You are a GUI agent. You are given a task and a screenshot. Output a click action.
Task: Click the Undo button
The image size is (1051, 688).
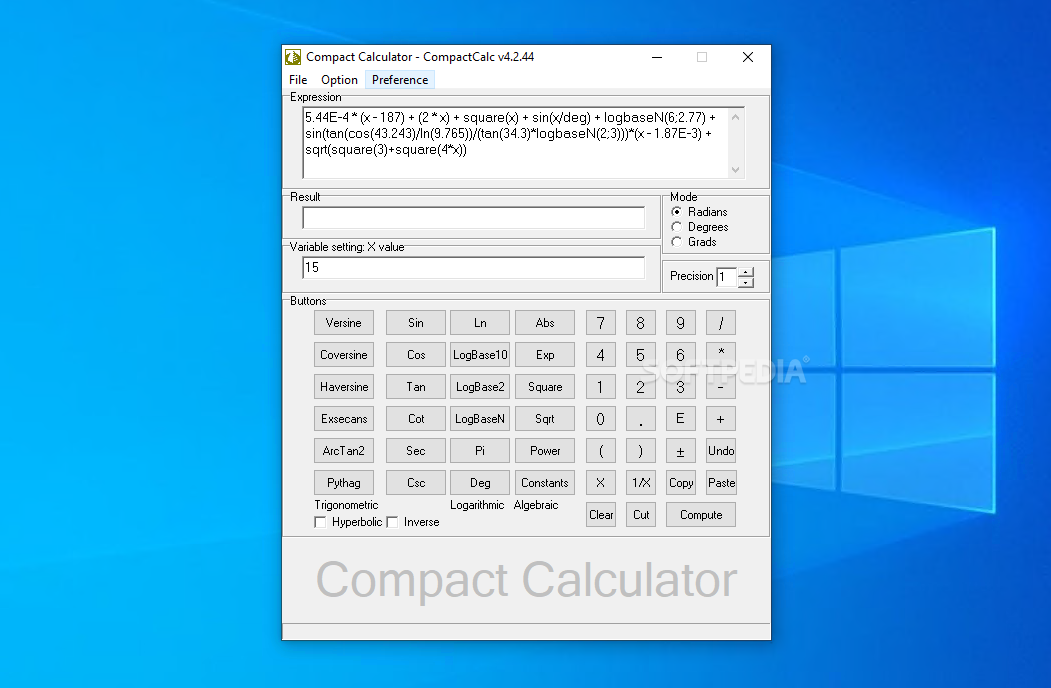click(721, 451)
